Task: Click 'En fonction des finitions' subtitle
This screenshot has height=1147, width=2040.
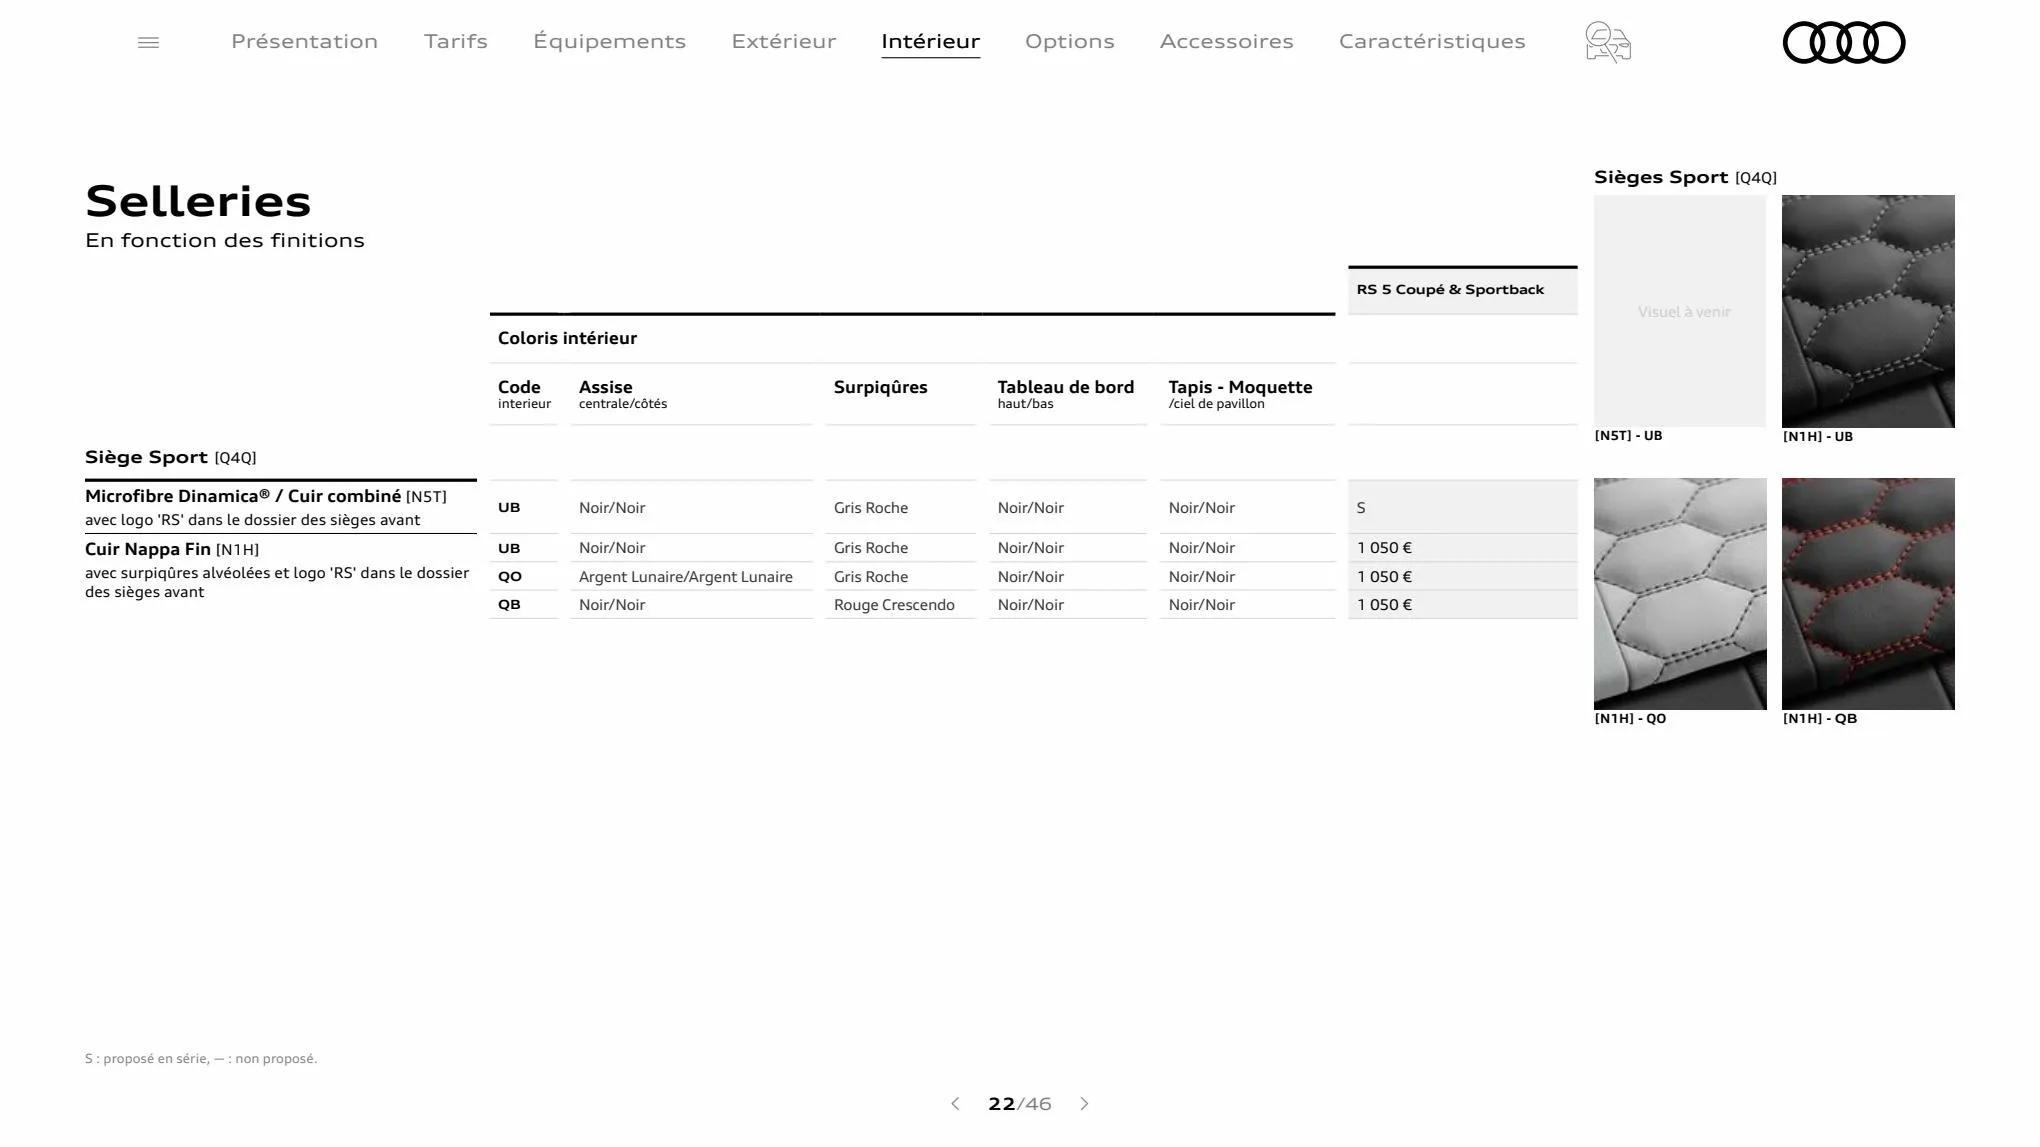Action: click(x=225, y=240)
